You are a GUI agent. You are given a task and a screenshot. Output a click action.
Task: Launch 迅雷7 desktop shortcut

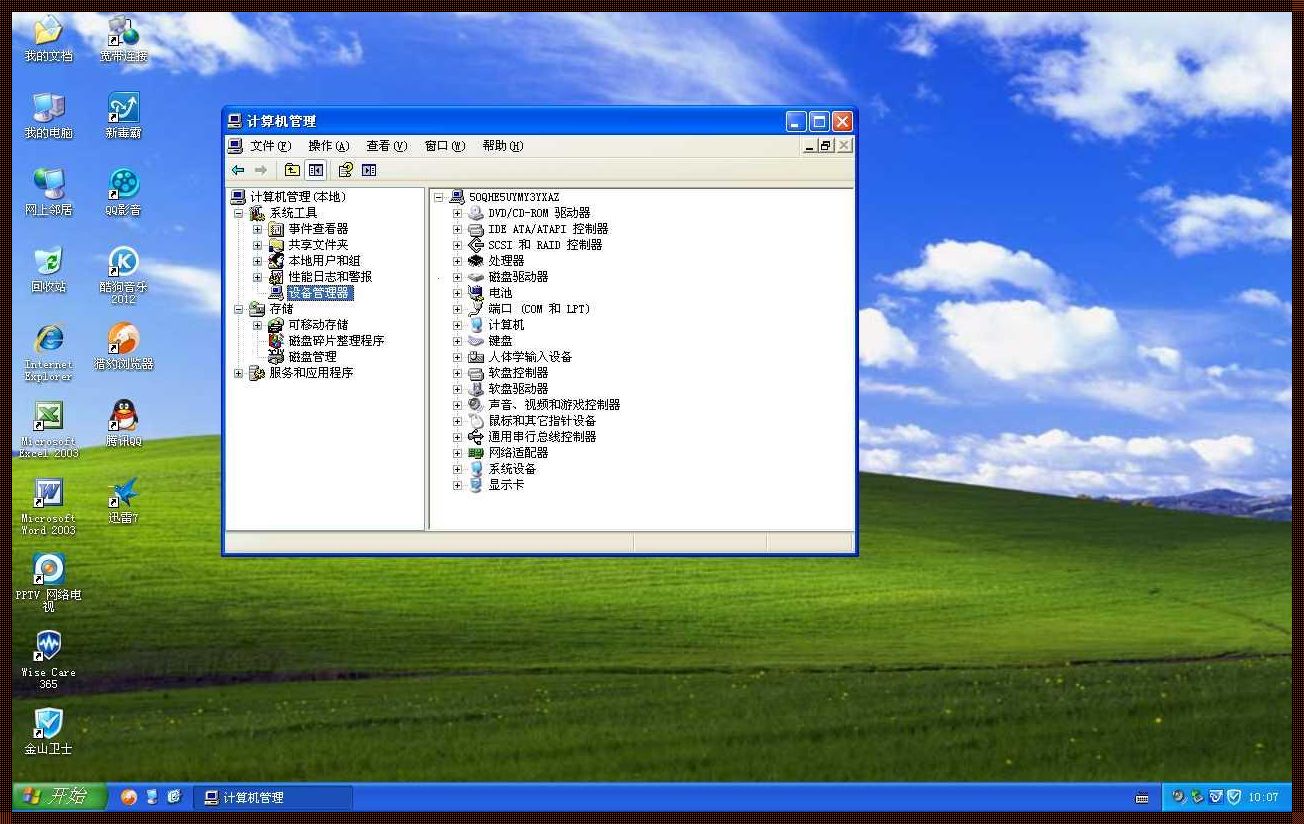tap(124, 501)
